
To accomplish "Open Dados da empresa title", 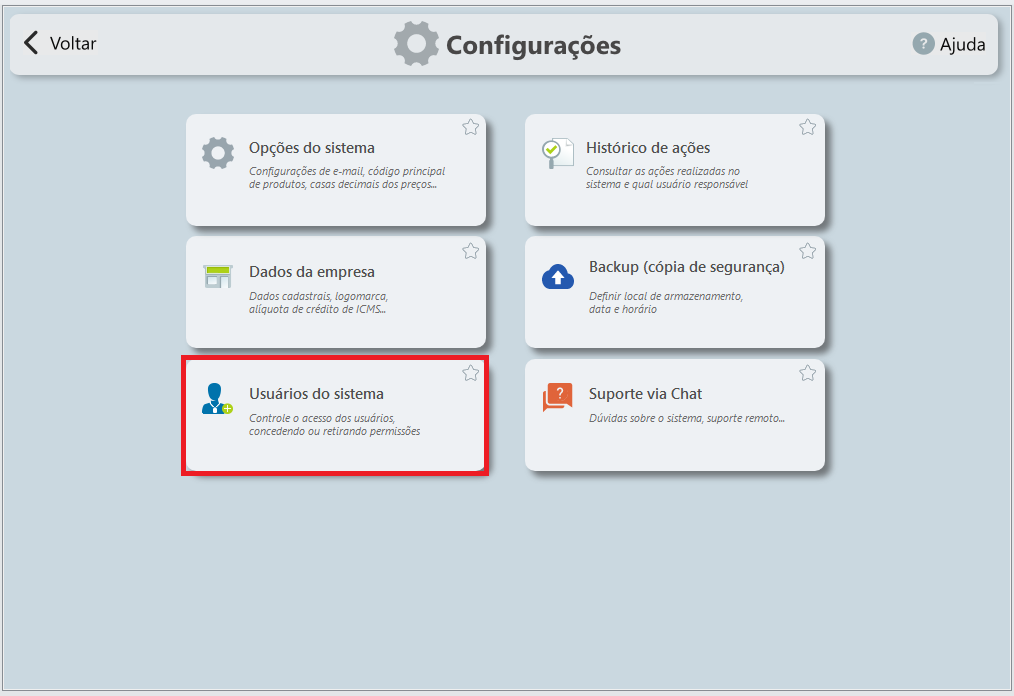I will (x=312, y=272).
